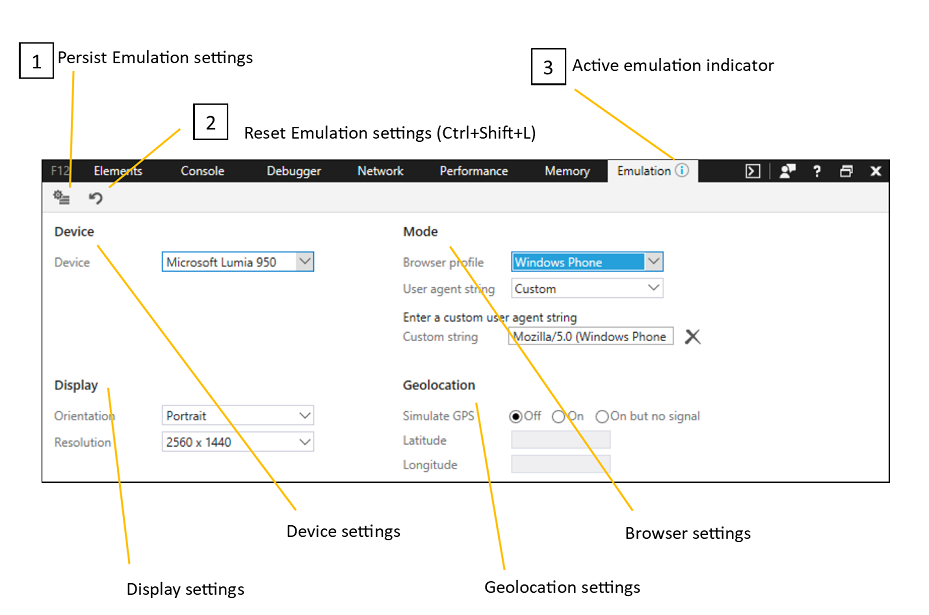Screen dimensions: 929x615
Task: Open the Help question mark icon
Action: (817, 171)
